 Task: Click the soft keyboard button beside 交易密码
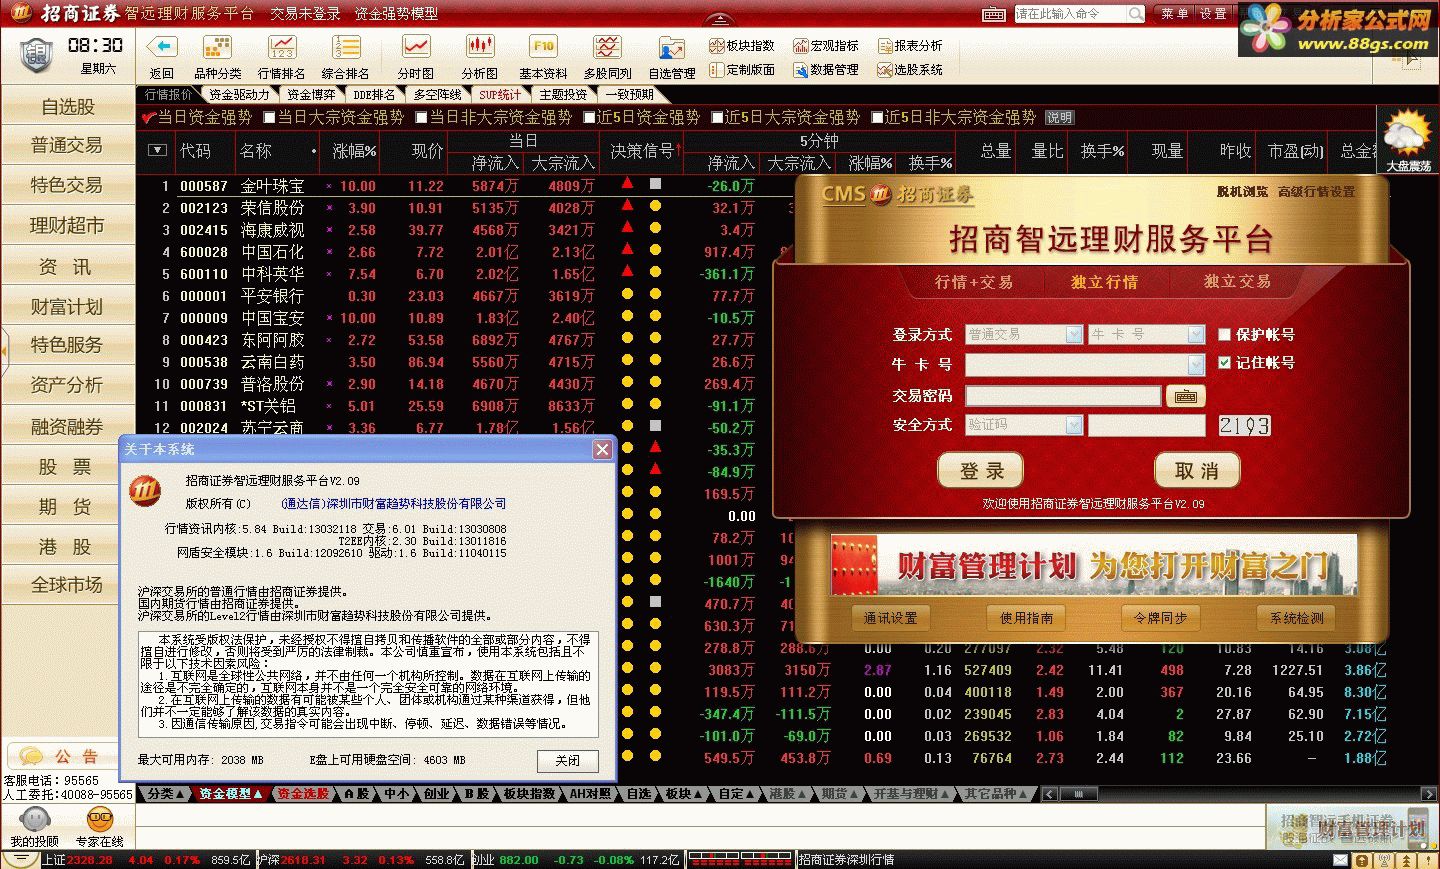1186,396
